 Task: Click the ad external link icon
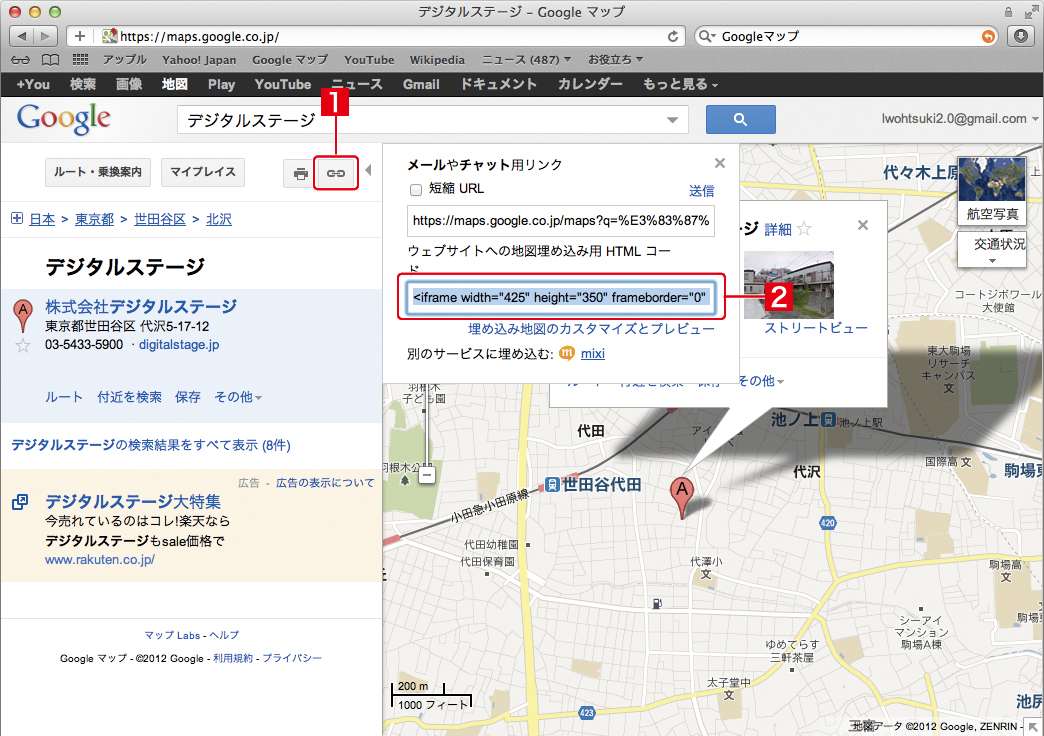[x=20, y=502]
